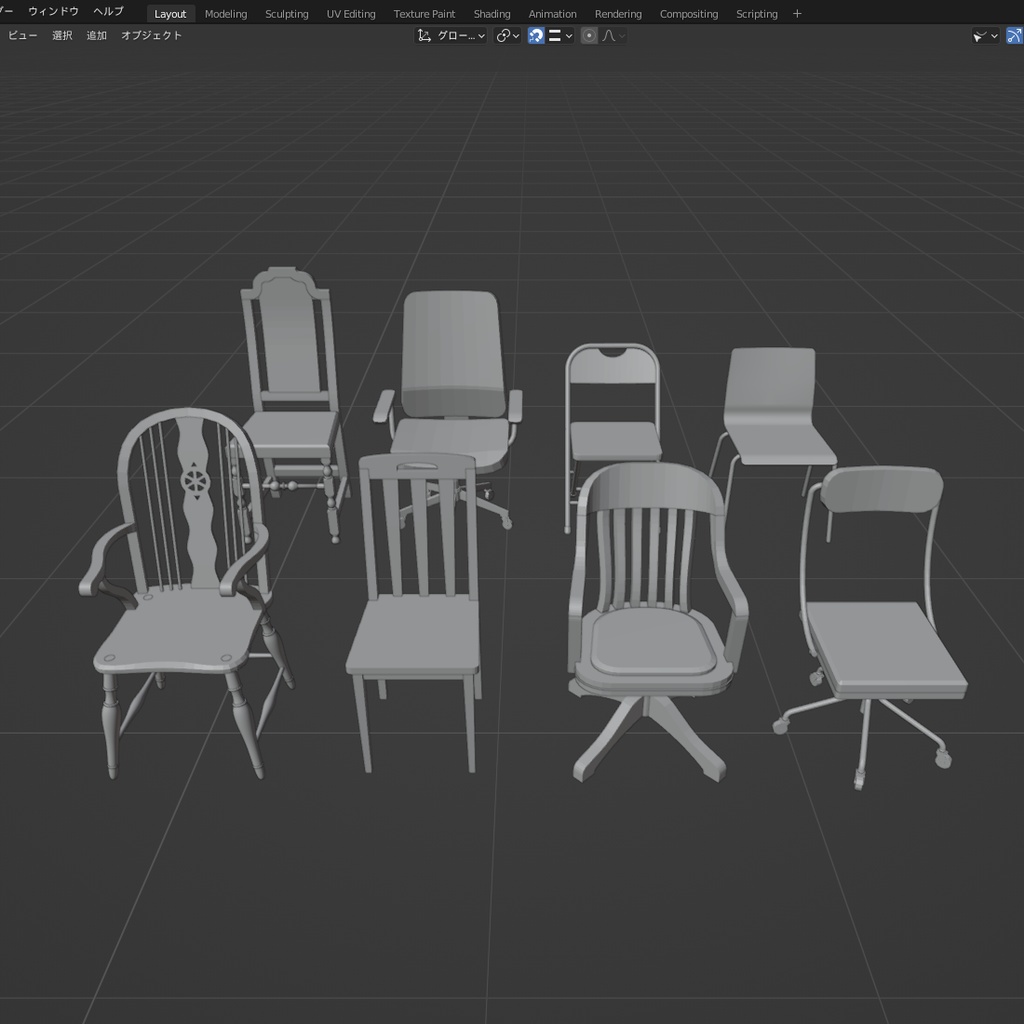
Task: Open proportional editing falloff curve dropdown
Action: click(x=613, y=35)
